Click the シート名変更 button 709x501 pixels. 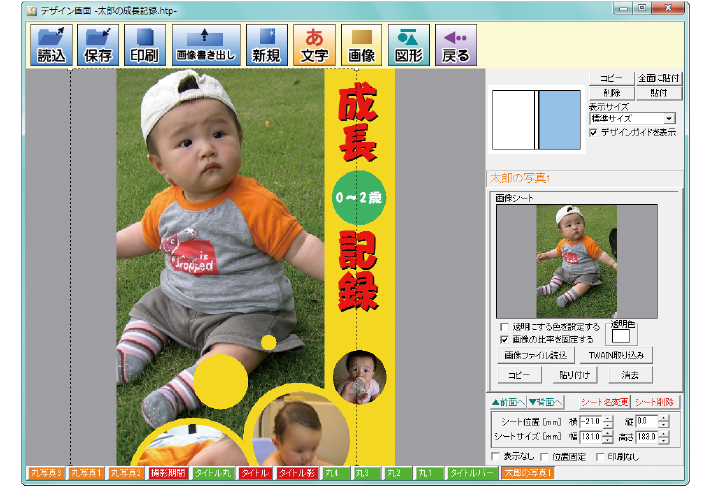pyautogui.click(x=605, y=402)
